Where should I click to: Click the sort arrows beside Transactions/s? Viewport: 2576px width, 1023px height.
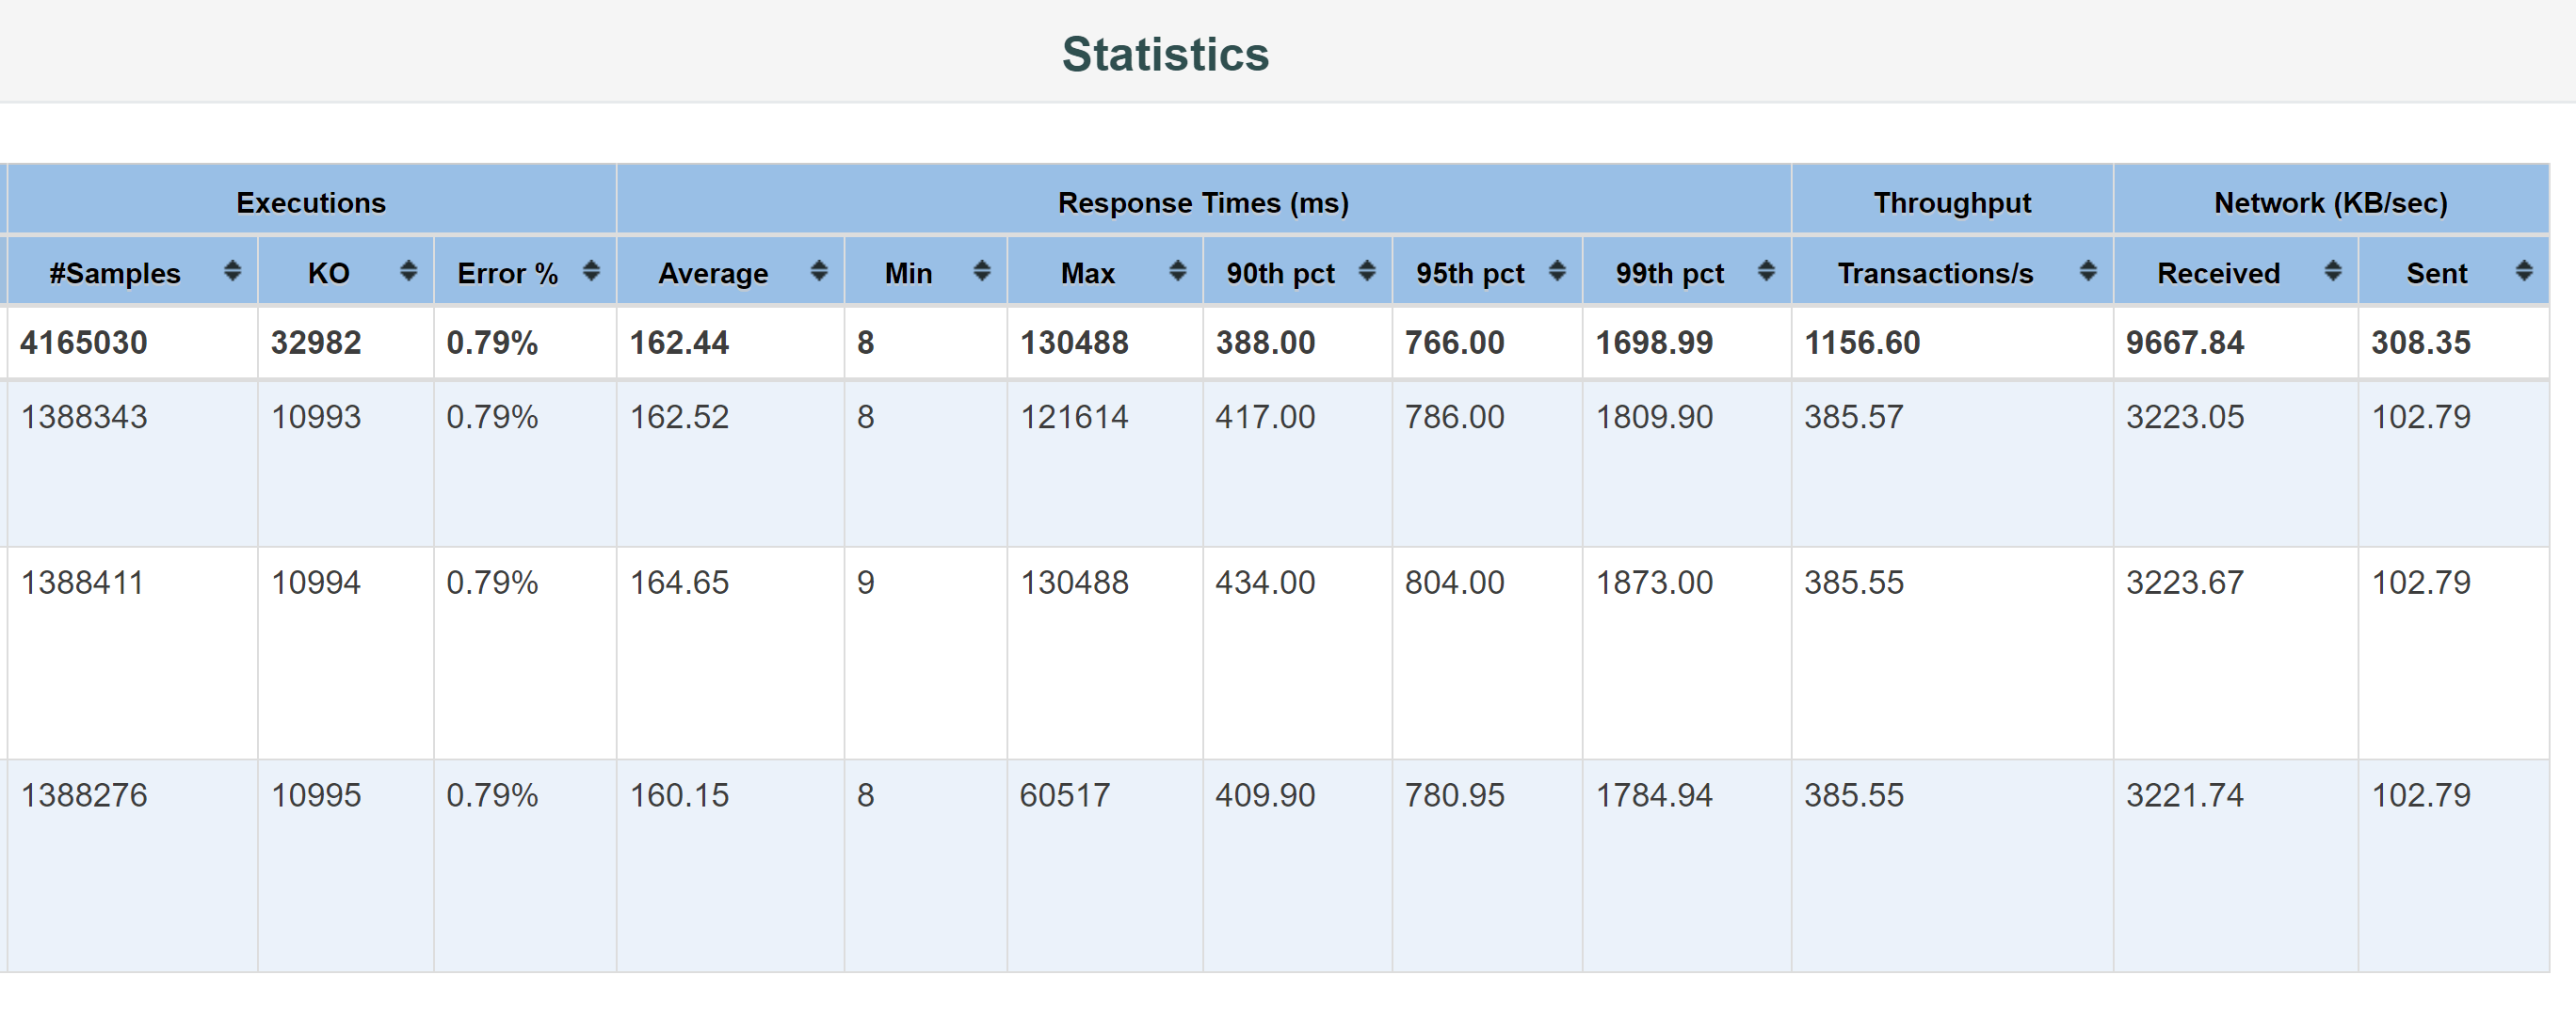(2088, 271)
